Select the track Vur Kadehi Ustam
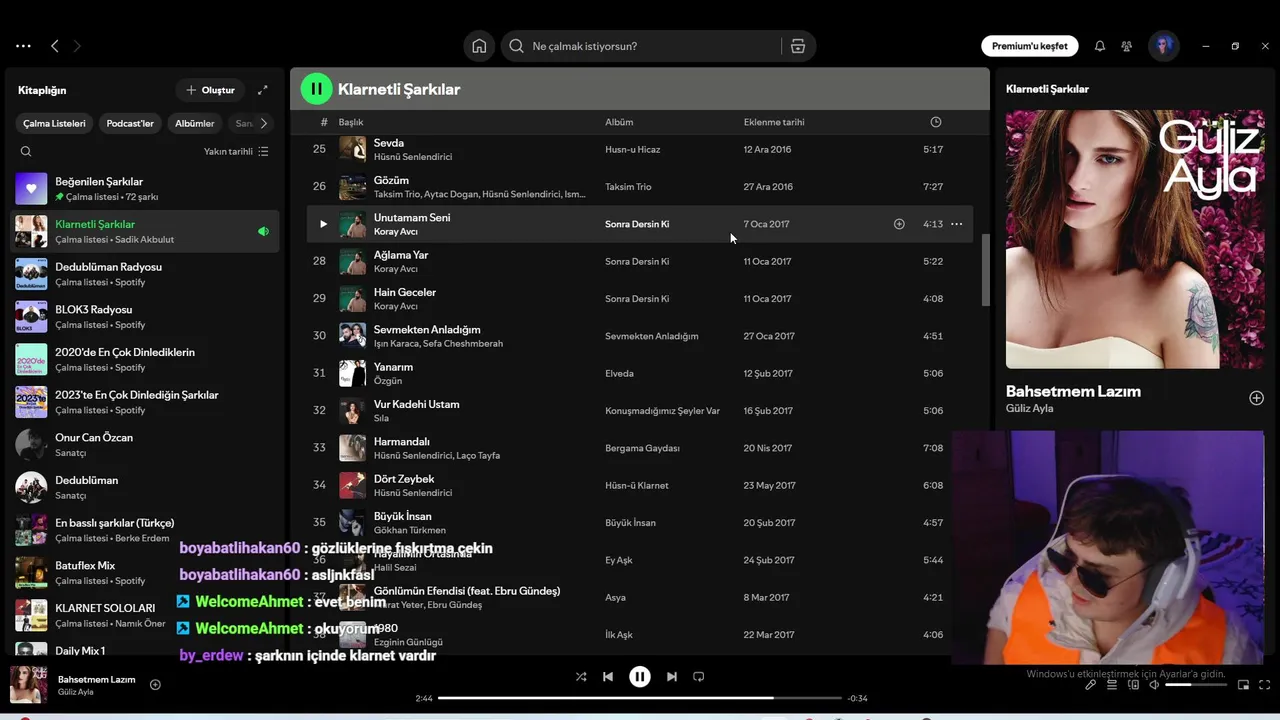1280x720 pixels. pos(640,410)
